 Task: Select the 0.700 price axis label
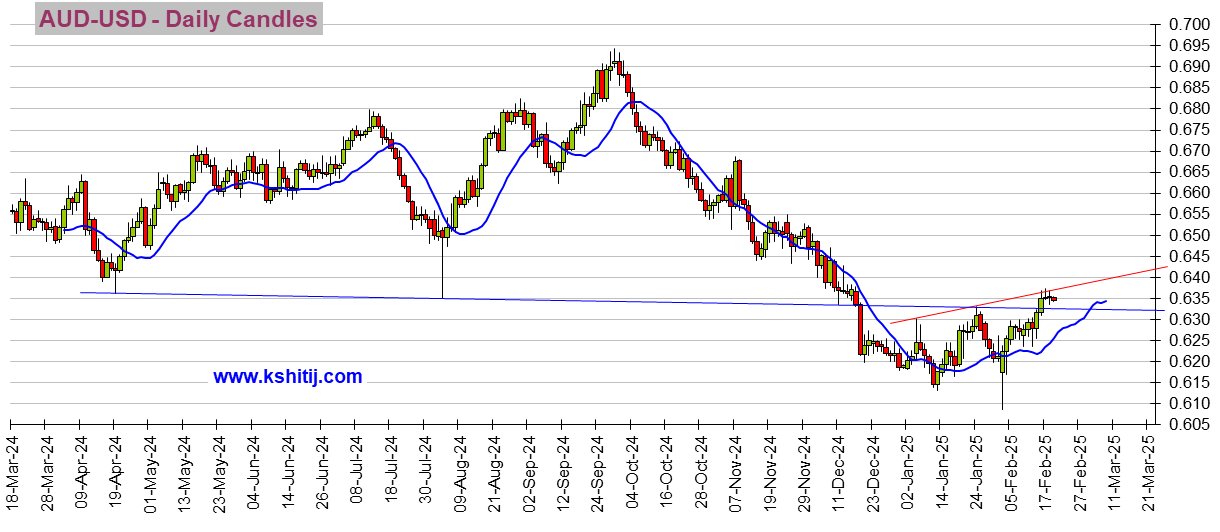tap(1190, 24)
